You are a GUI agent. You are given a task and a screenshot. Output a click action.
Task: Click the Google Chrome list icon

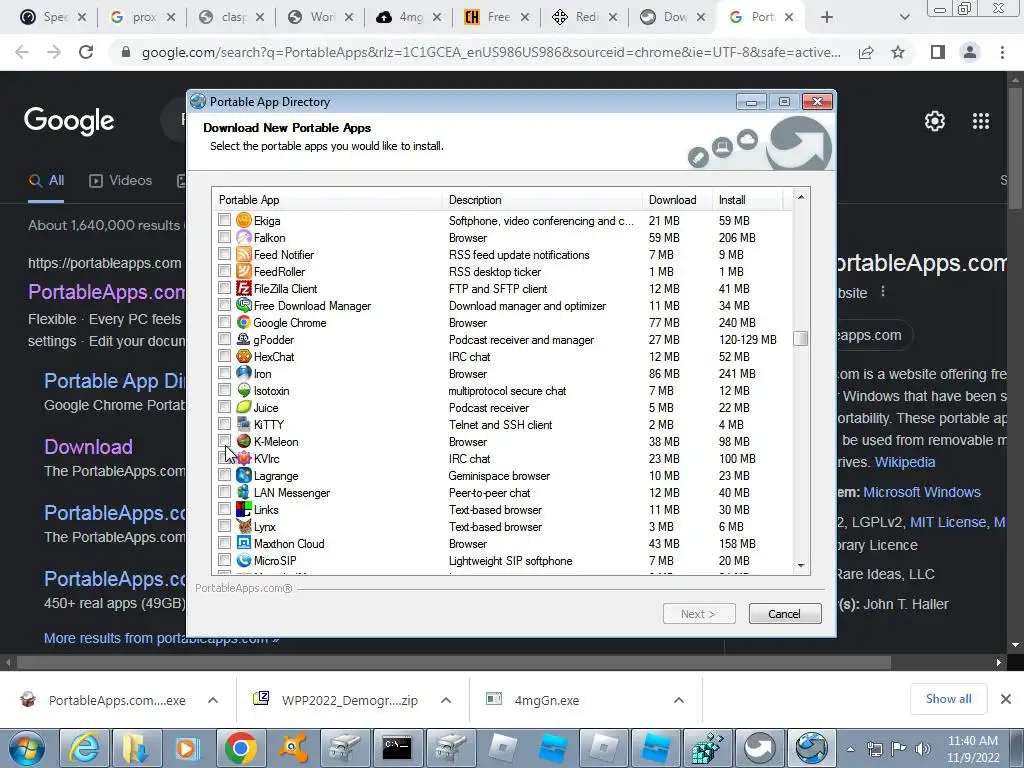[244, 323]
